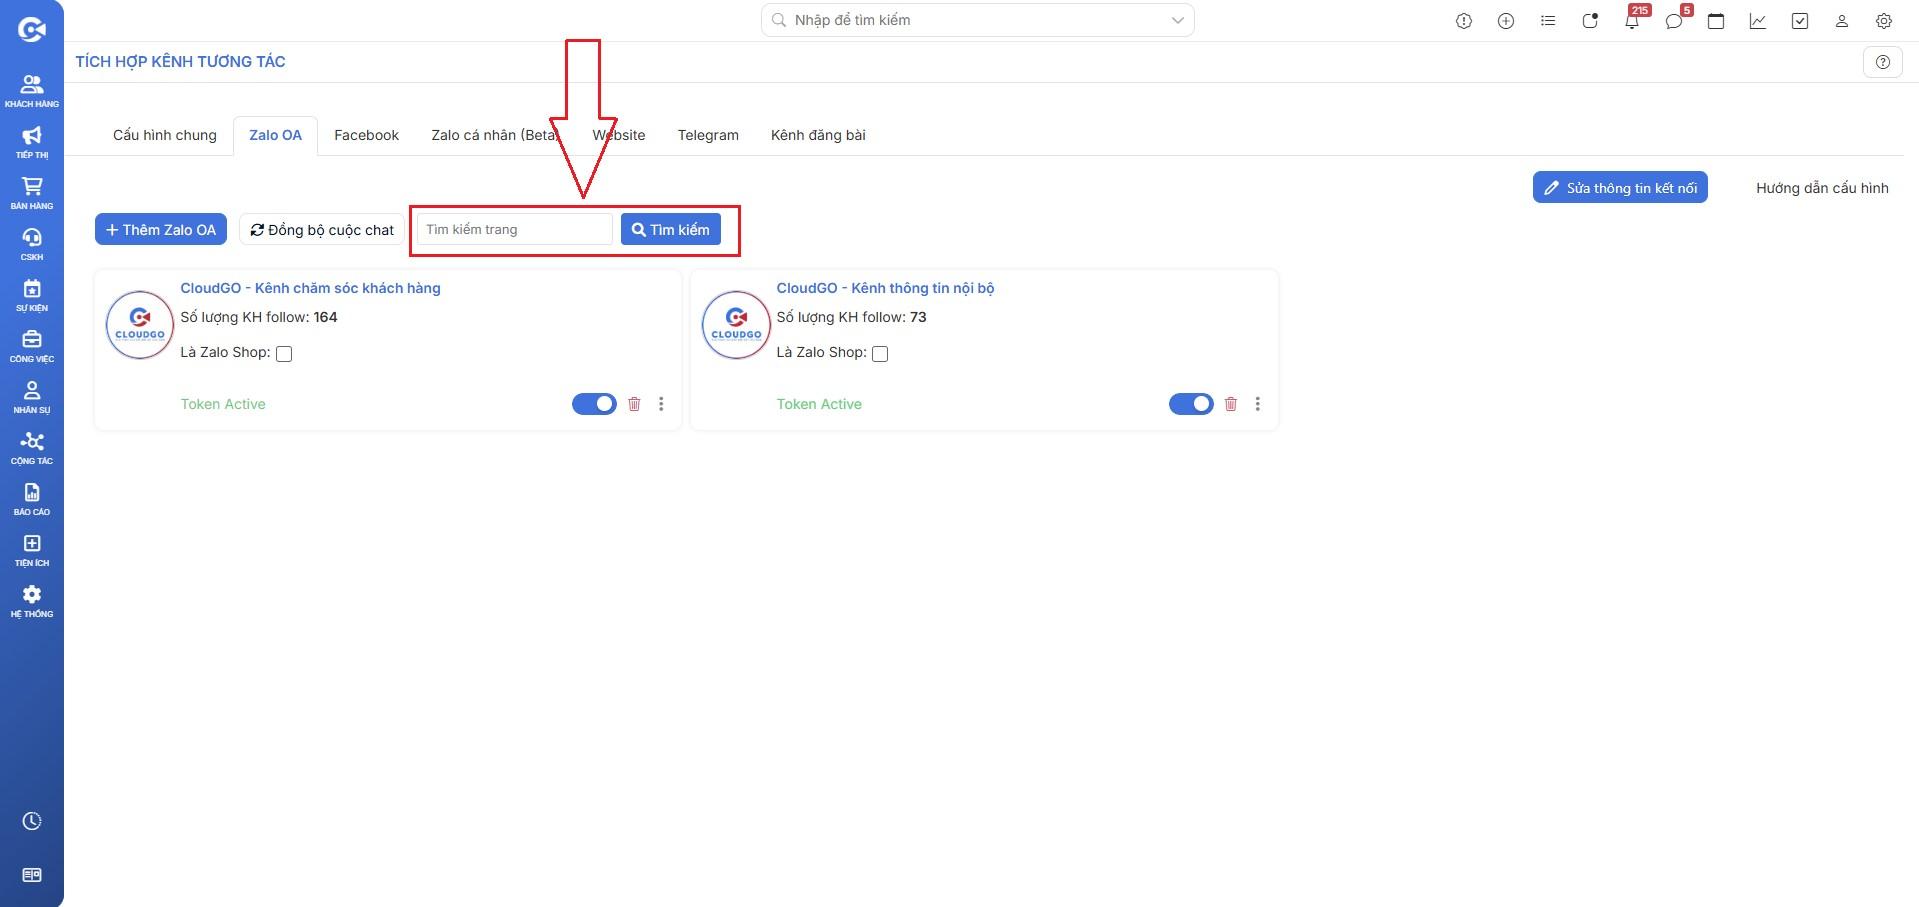Viewport: 1919px width, 907px height.
Task: Toggle off Kênh chăm sóc khách hàng switch
Action: click(x=594, y=404)
